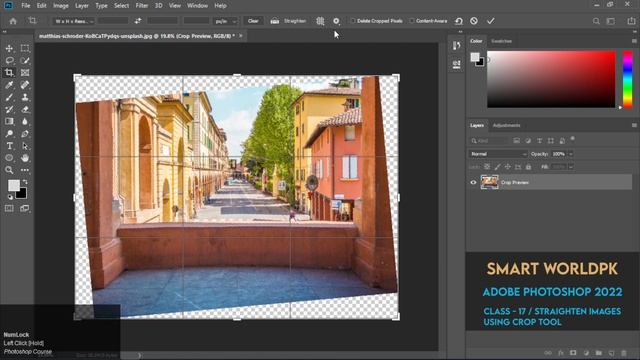Select the Pen tool
Image resolution: width=640 pixels, height=360 pixels.
click(25, 133)
